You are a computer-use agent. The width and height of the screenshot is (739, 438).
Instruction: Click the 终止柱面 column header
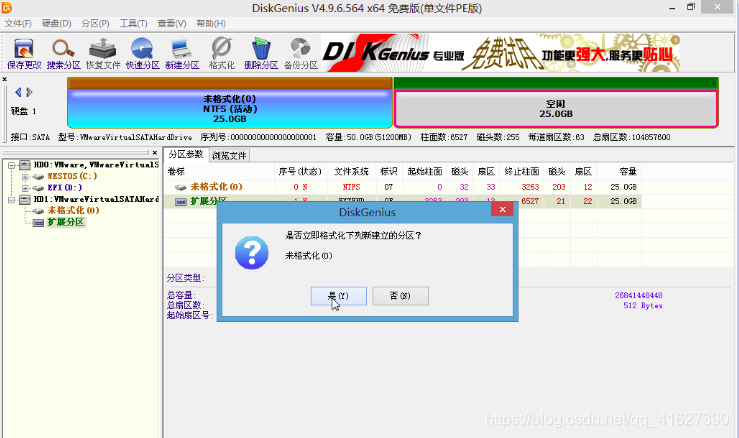coord(521,172)
